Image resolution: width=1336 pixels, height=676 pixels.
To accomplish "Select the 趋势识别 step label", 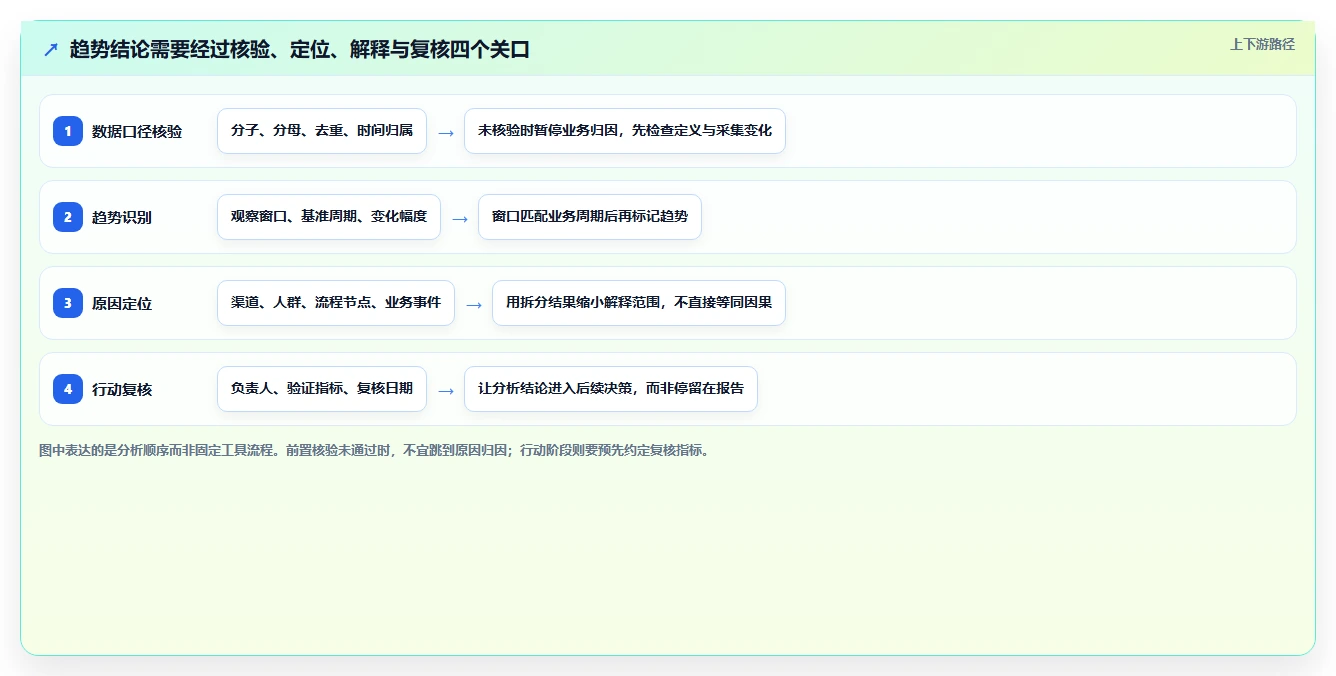I will (122, 217).
